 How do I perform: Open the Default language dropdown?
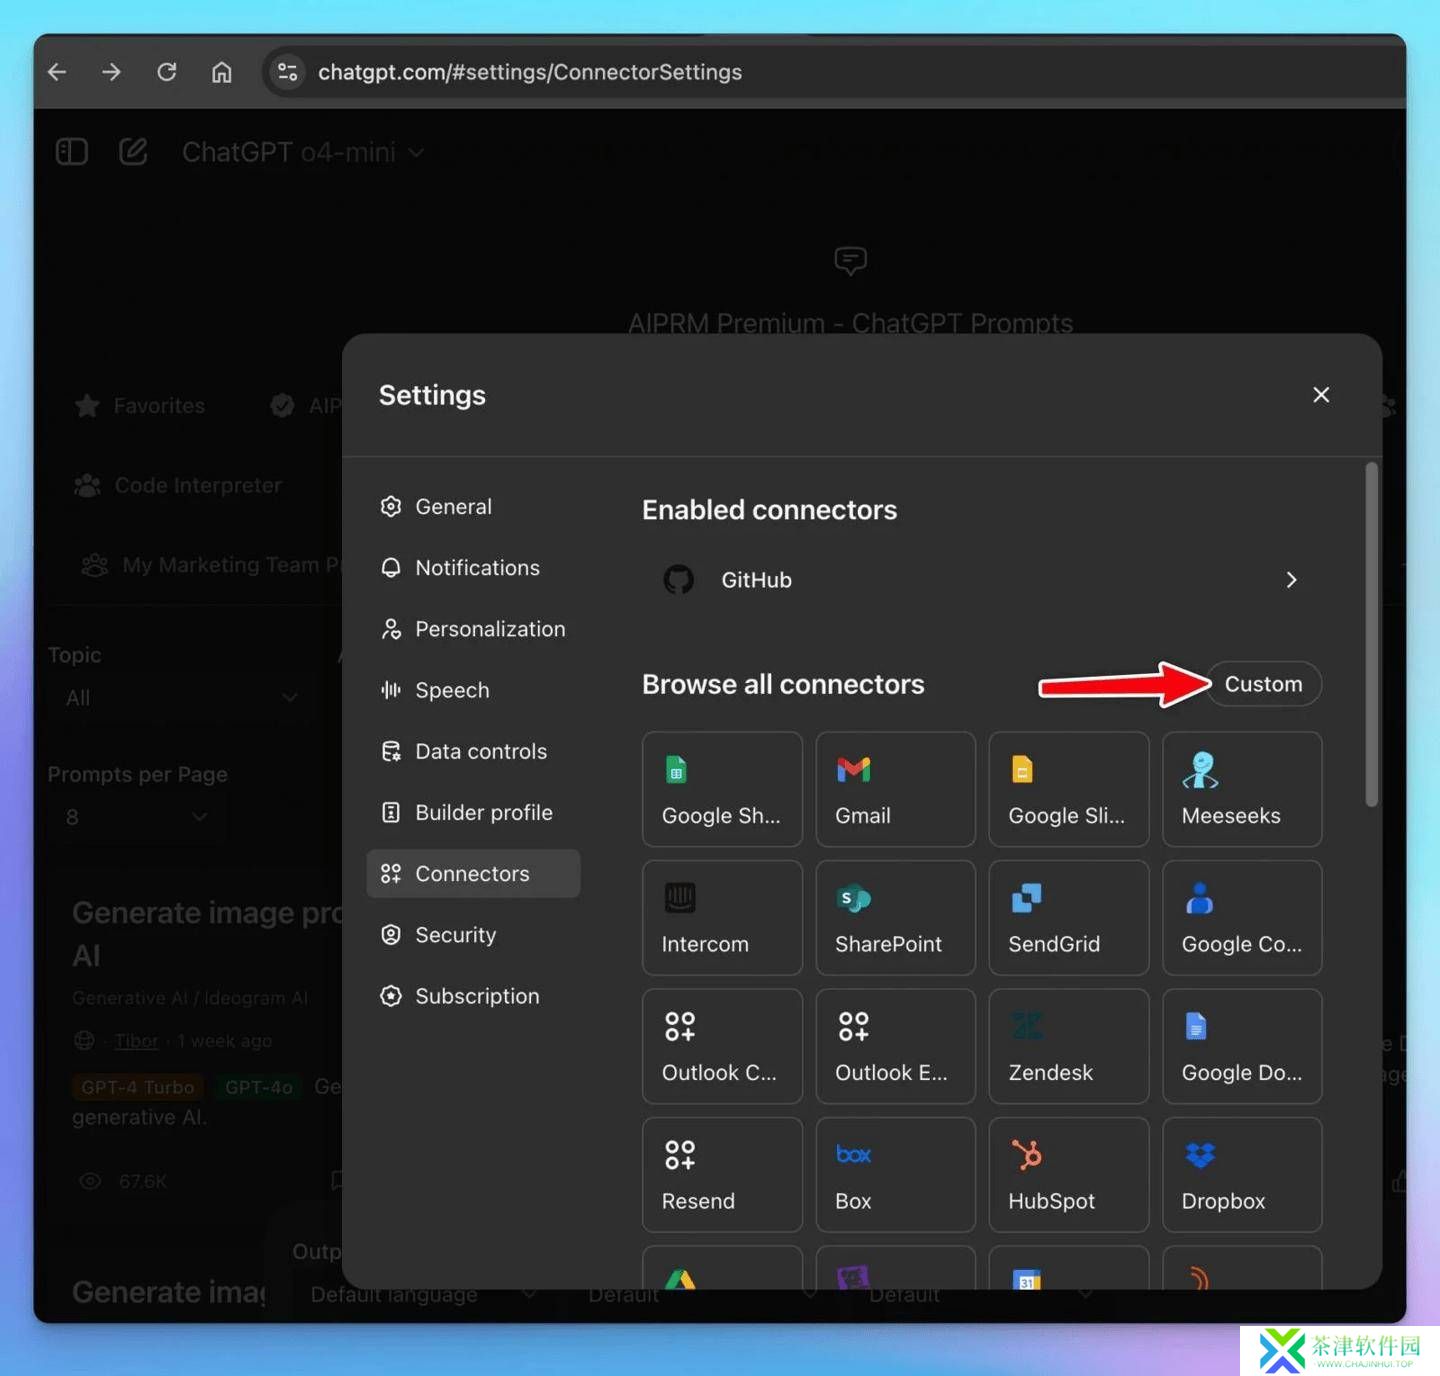pos(424,1294)
